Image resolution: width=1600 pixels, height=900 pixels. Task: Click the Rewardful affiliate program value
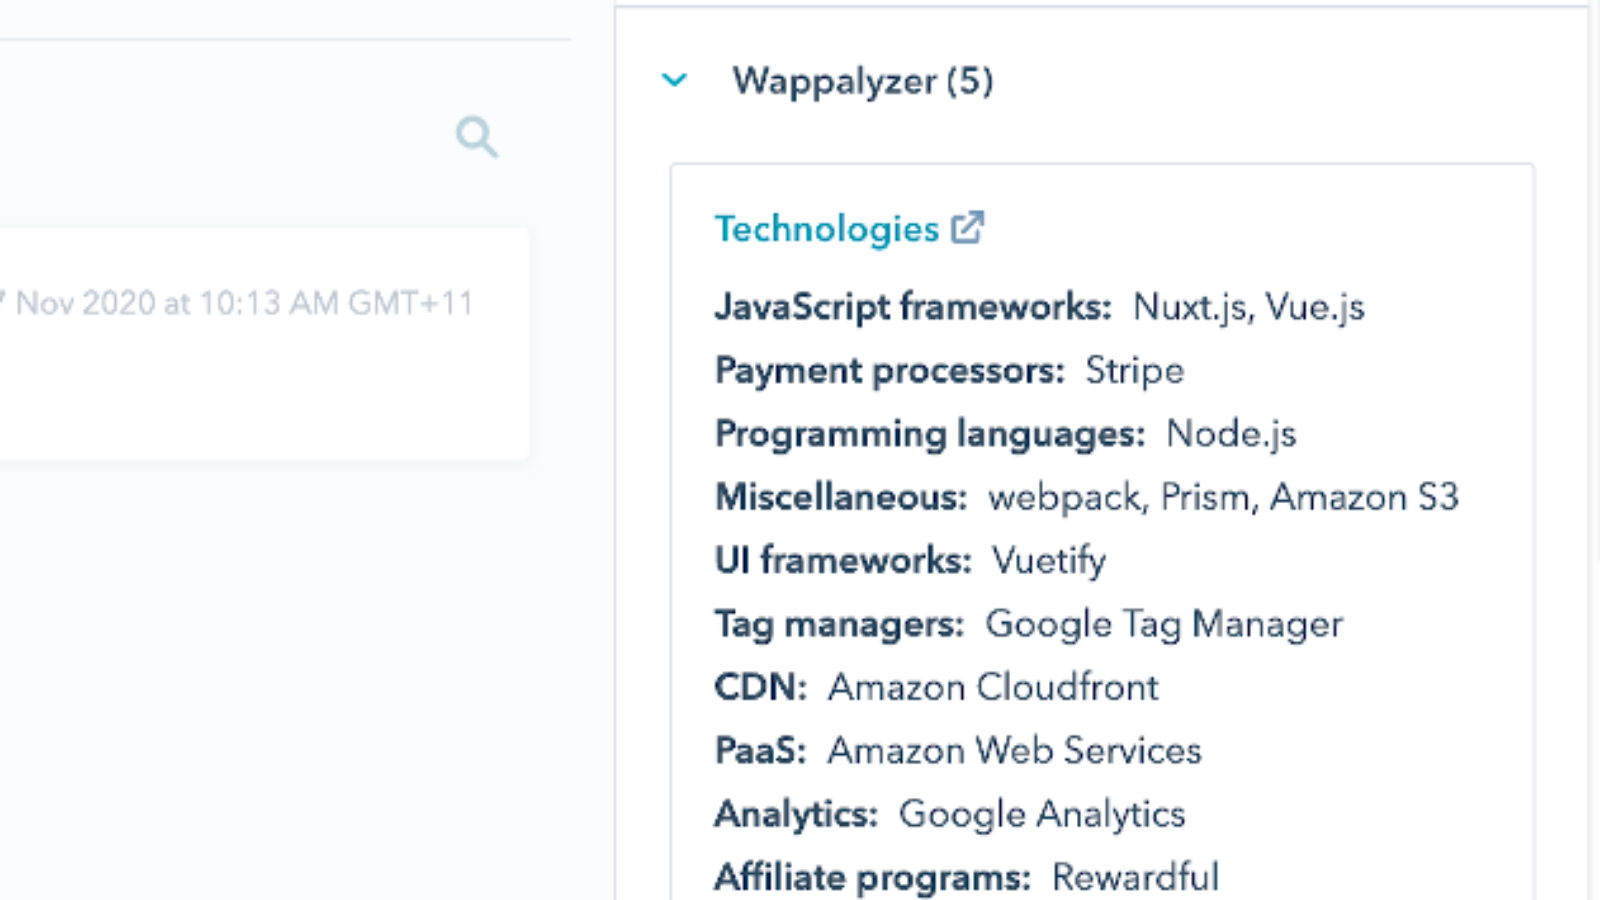coord(1135,877)
